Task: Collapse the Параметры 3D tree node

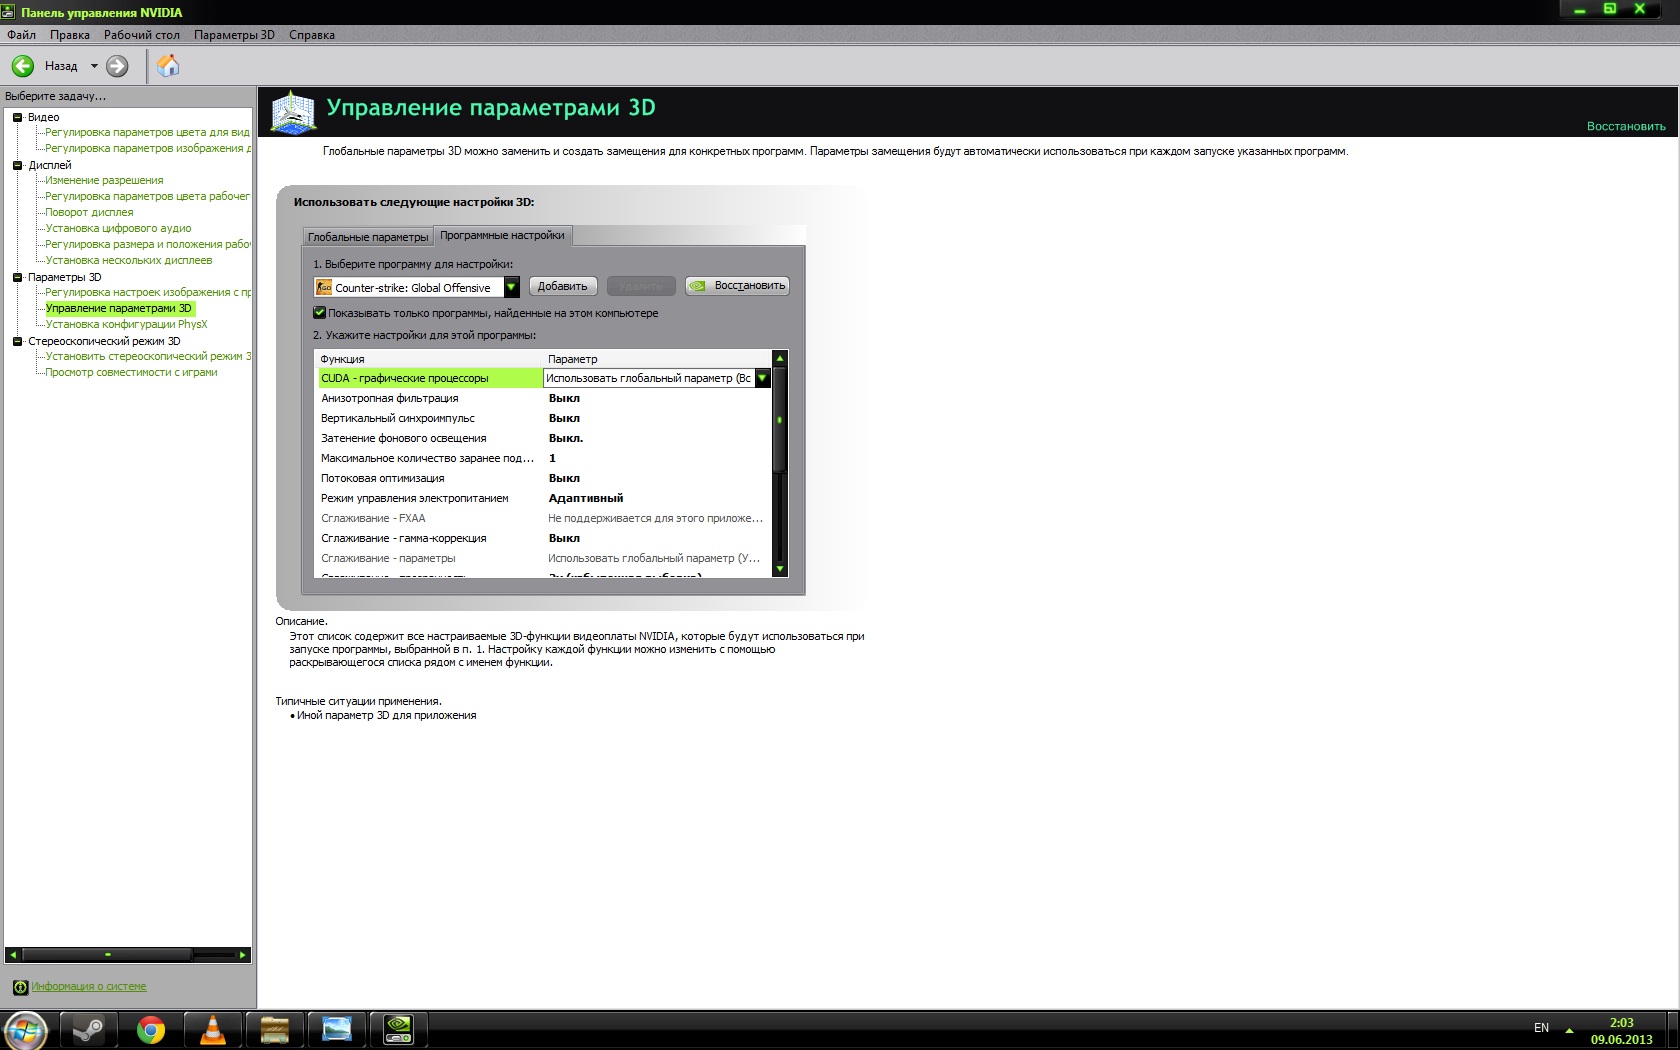Action: (17, 277)
